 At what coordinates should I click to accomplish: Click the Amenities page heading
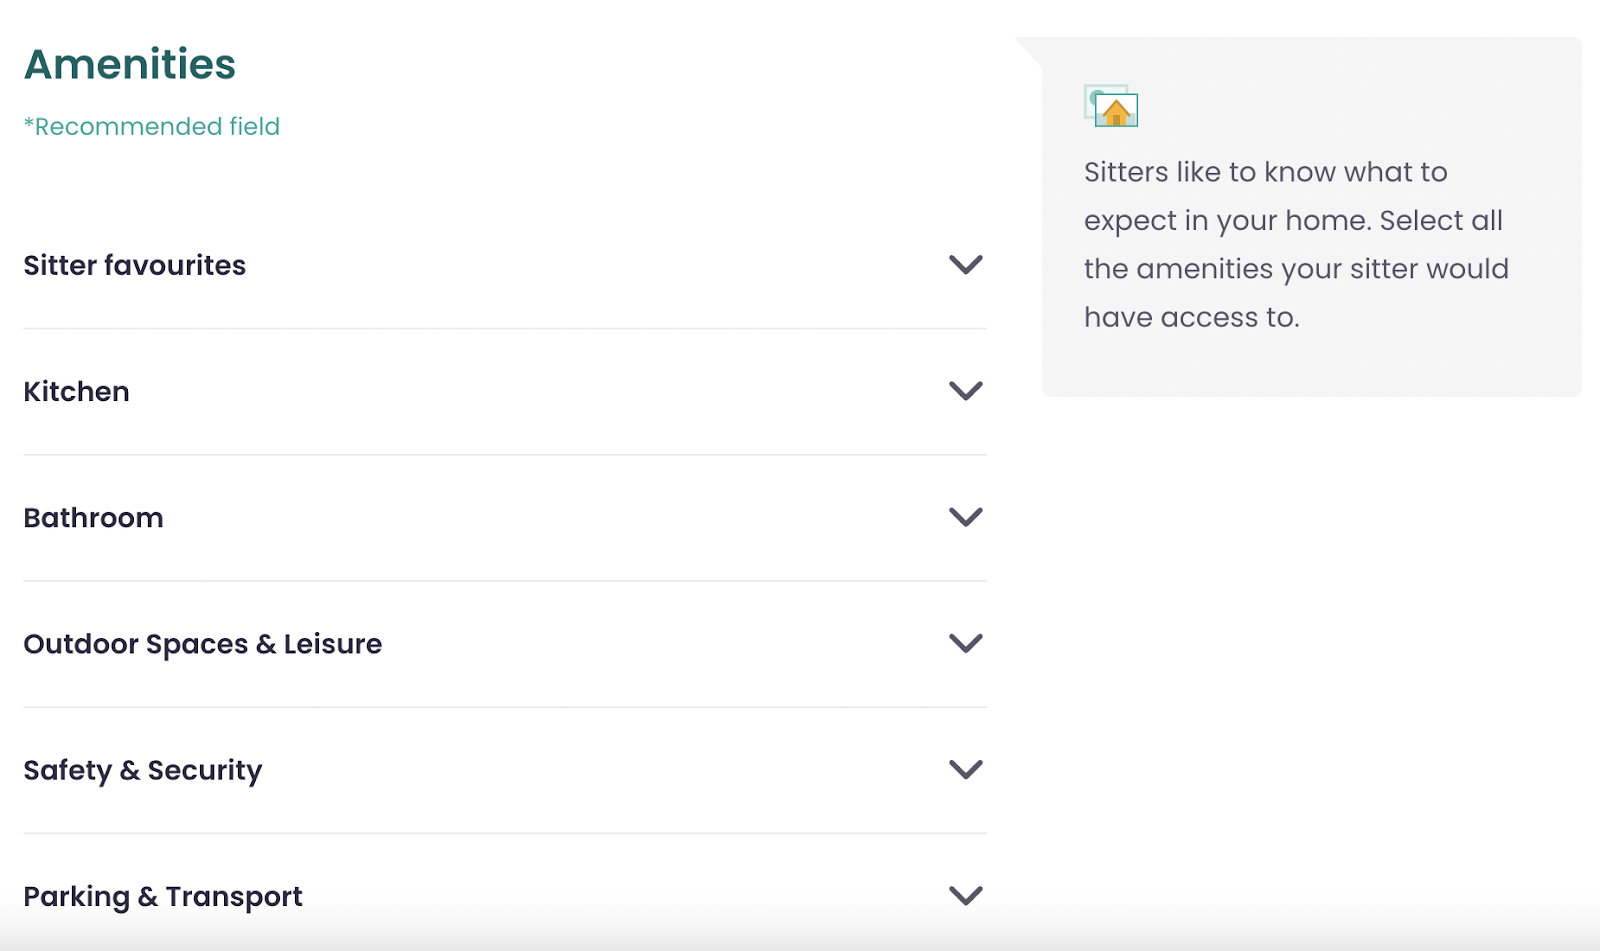pyautogui.click(x=130, y=64)
